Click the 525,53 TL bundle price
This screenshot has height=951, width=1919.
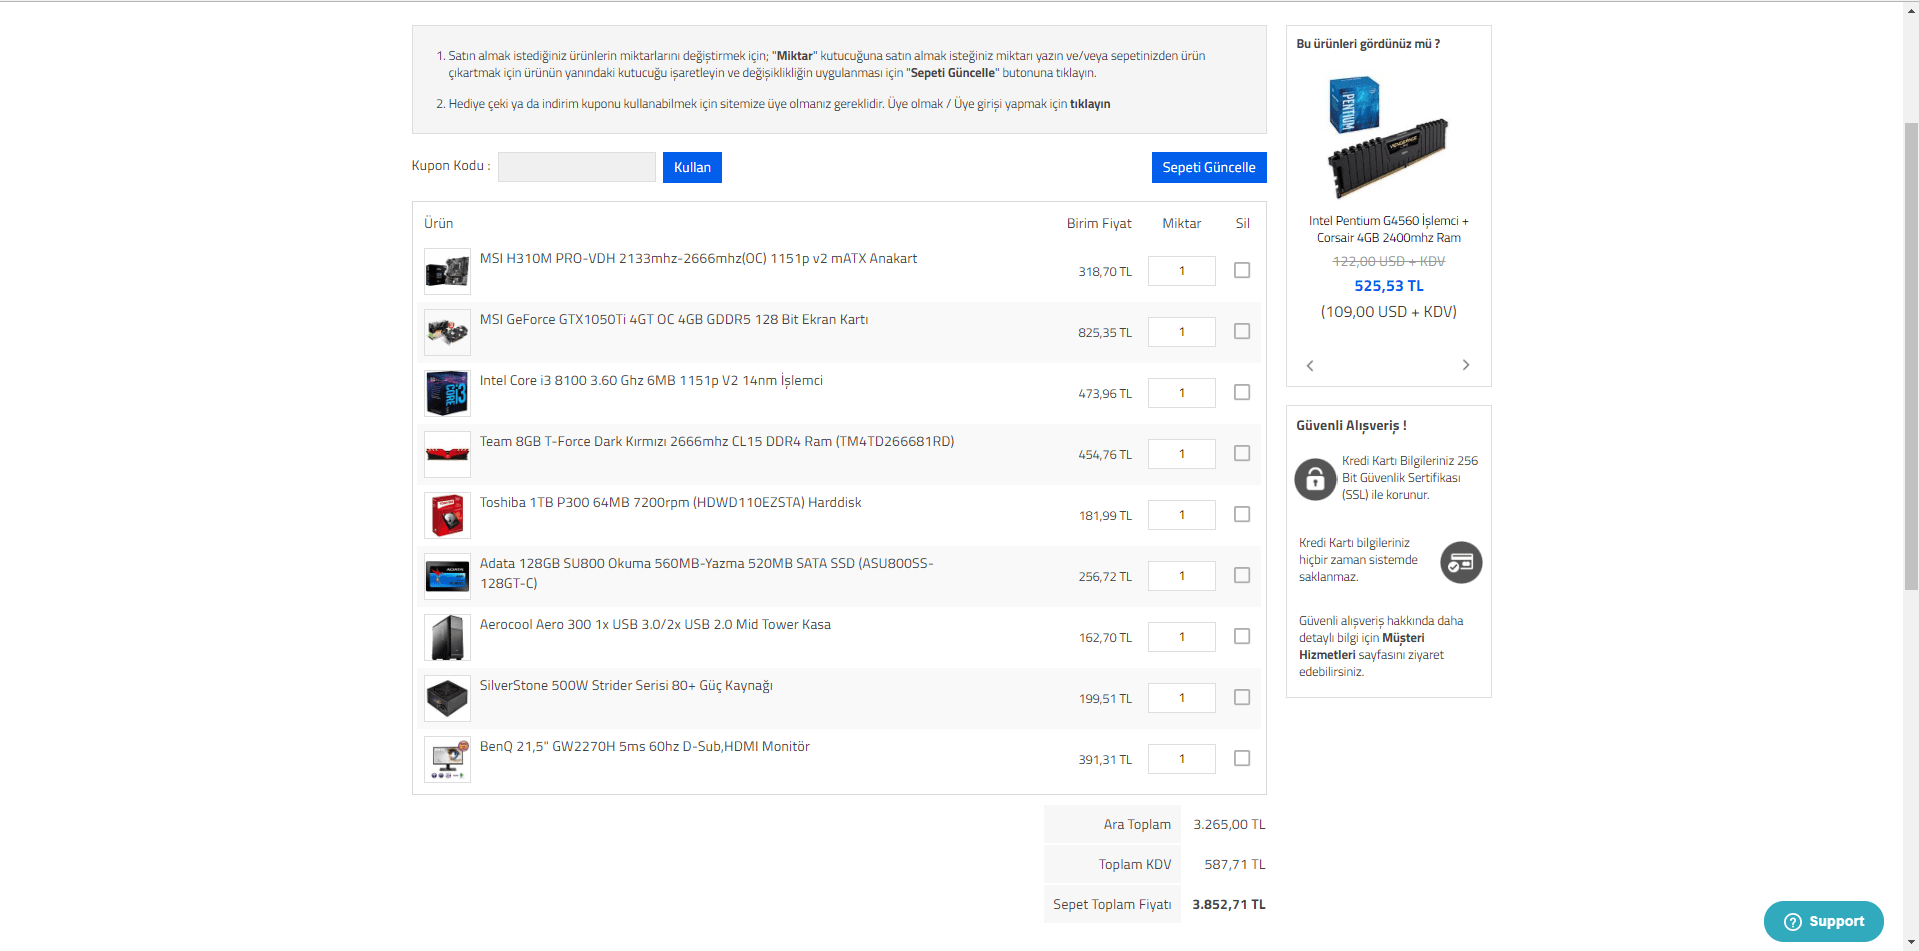1389,286
